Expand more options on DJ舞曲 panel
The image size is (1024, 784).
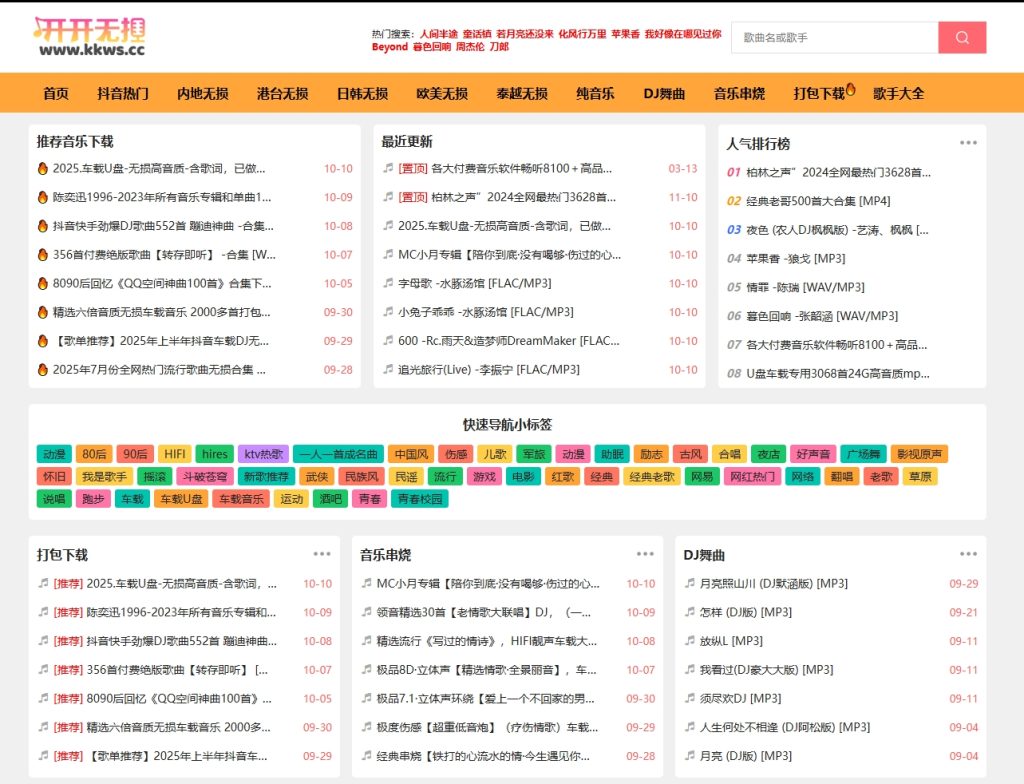(967, 552)
